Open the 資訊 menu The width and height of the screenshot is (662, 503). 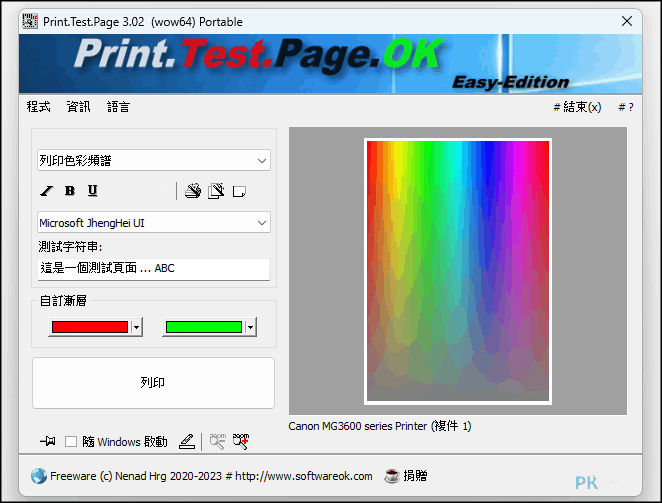(79, 107)
